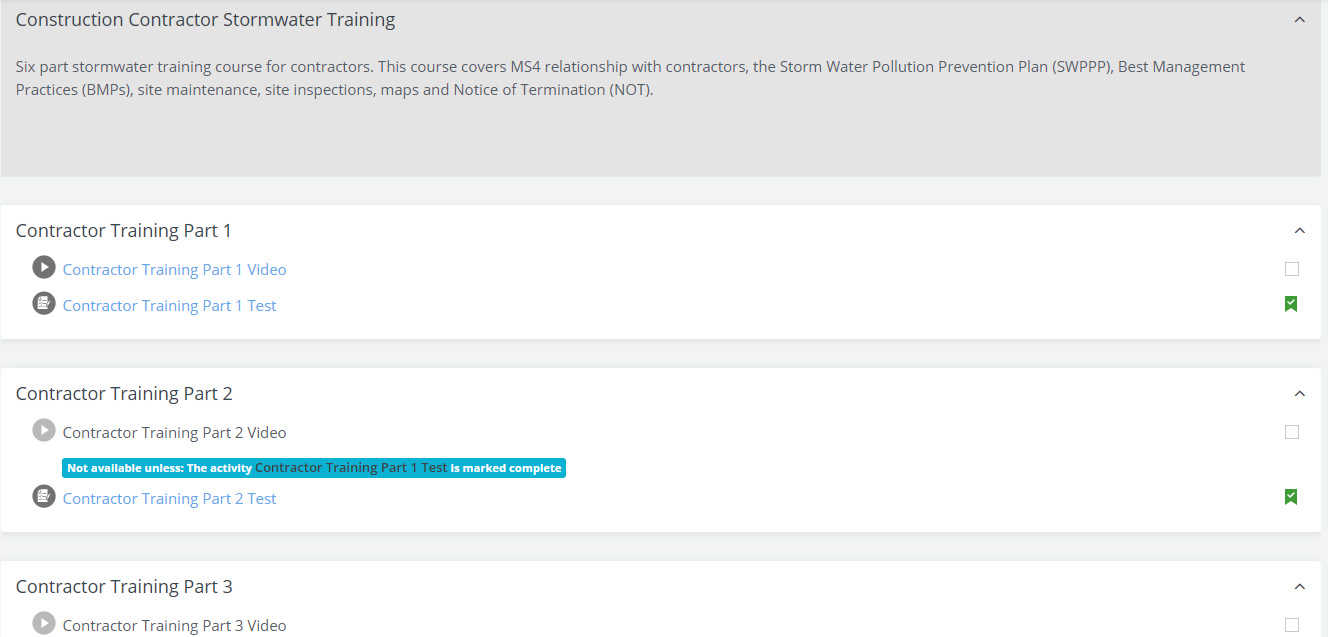This screenshot has height=637, width=1328.
Task: Collapse the Contractor Training Part 2 section
Action: click(1300, 394)
